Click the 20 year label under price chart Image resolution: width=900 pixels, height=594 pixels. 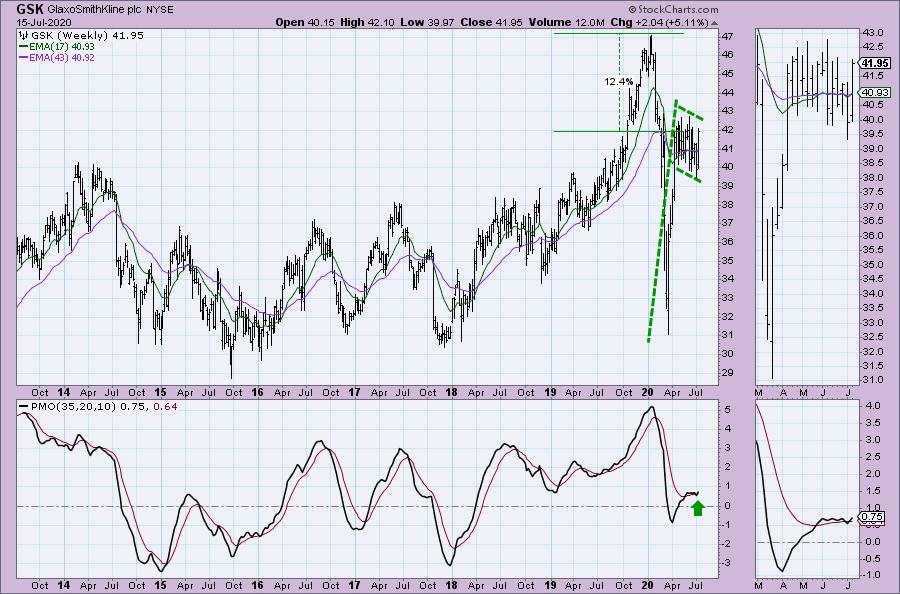(x=647, y=393)
